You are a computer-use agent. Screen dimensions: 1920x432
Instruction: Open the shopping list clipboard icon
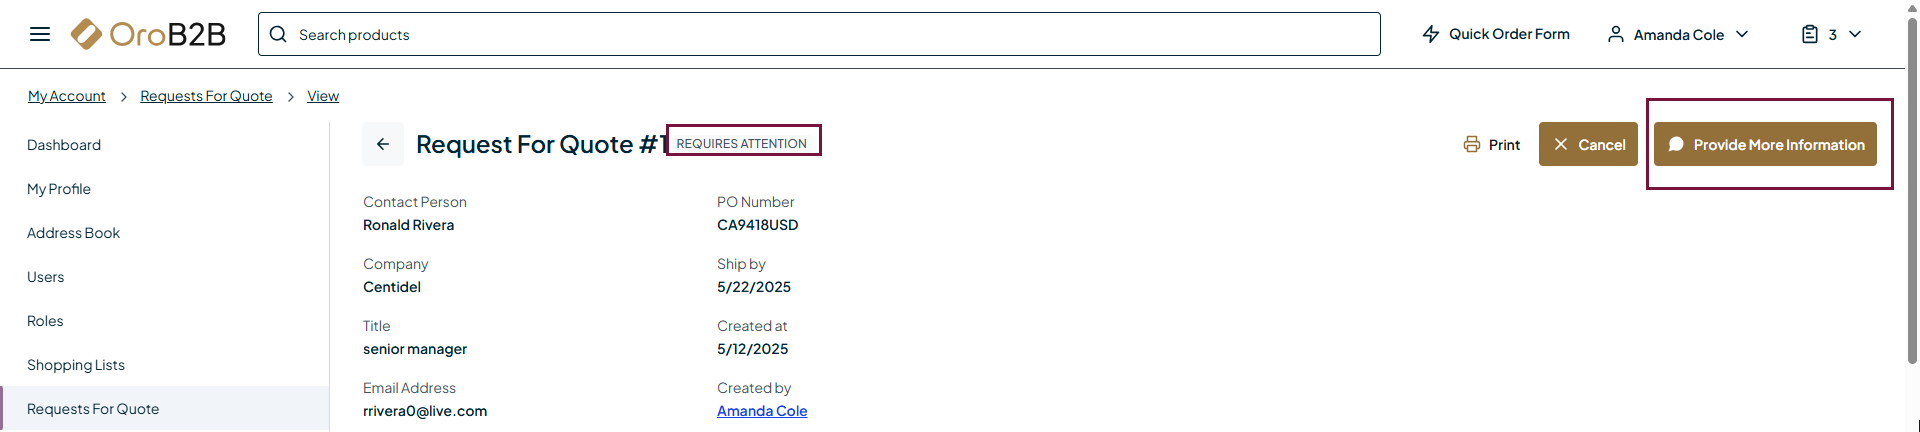pyautogui.click(x=1809, y=34)
